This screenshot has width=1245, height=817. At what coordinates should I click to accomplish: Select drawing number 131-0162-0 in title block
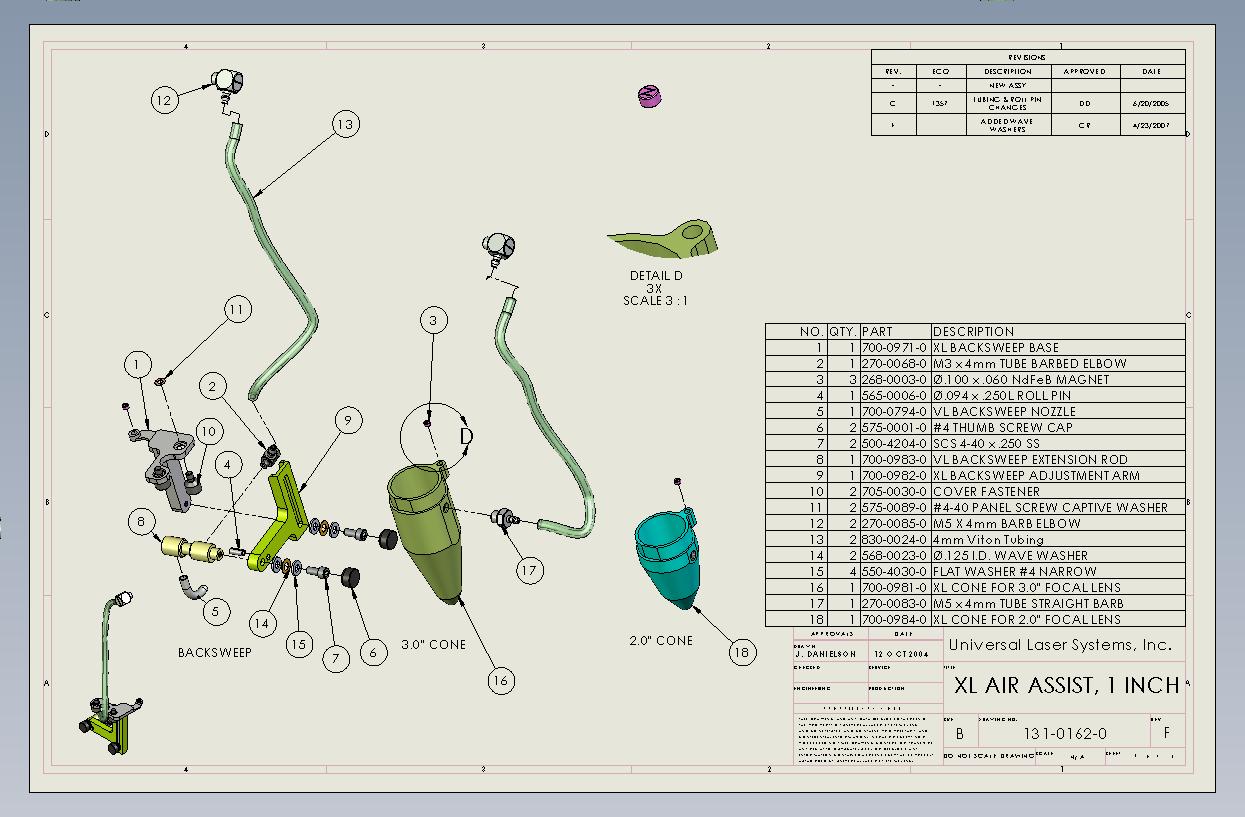click(x=1064, y=733)
